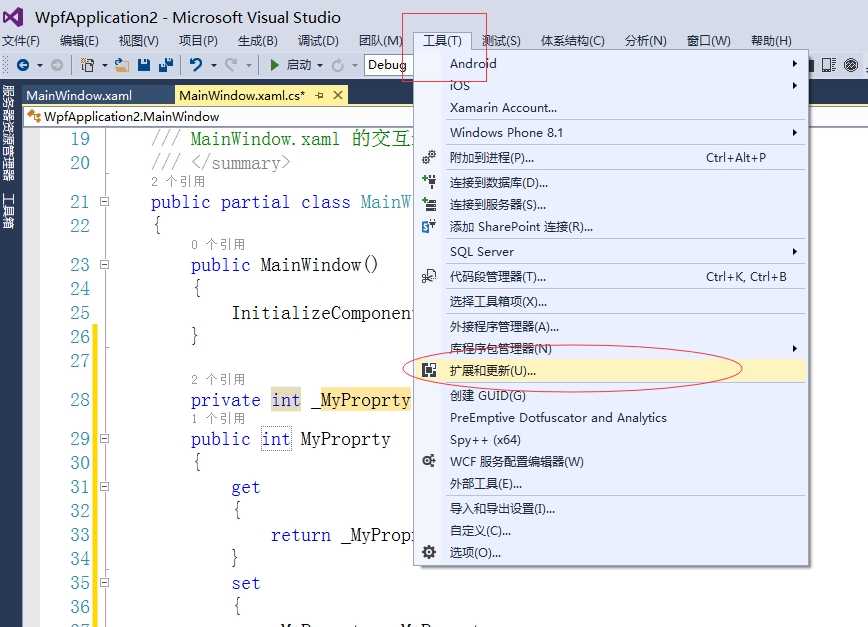Image resolution: width=868 pixels, height=627 pixels.
Task: Select 导入和导出设置(I)... menu entry
Action: [x=609, y=509]
